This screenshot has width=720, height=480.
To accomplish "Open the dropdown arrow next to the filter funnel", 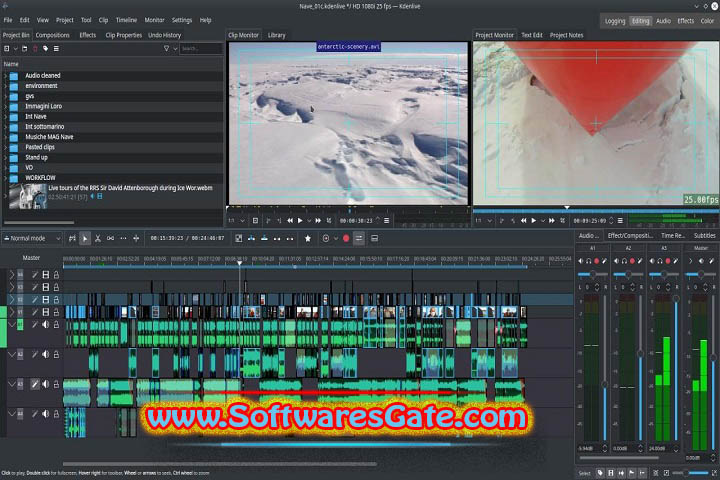I will click(175, 48).
